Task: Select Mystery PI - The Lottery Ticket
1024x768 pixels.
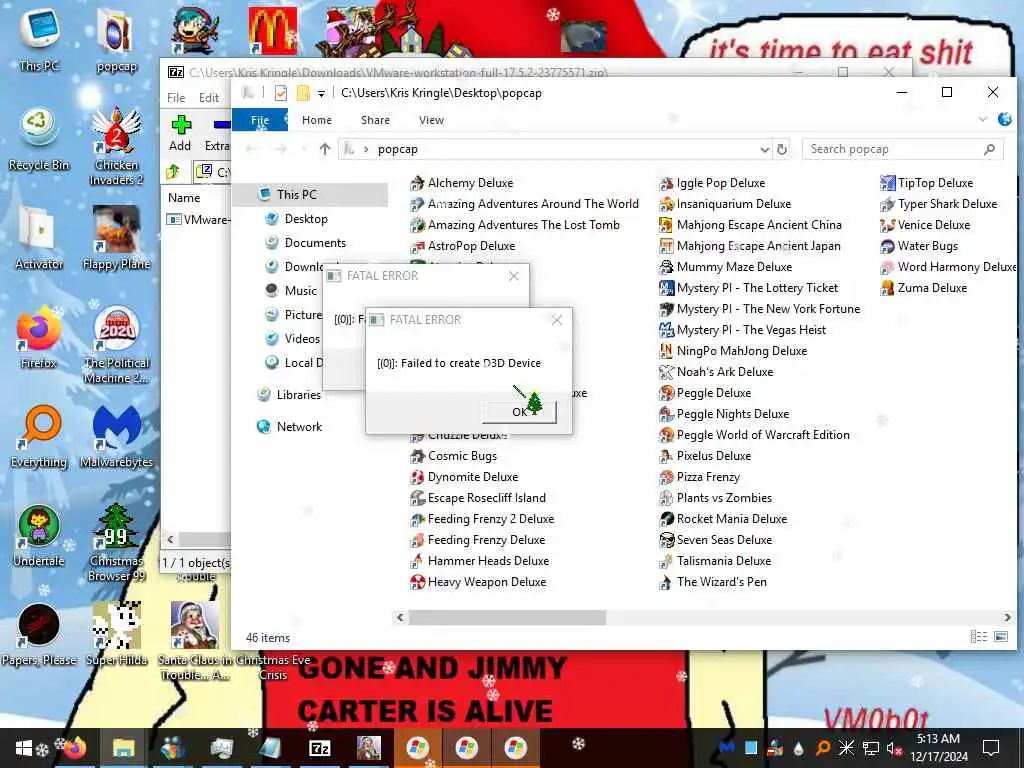Action: (748, 288)
